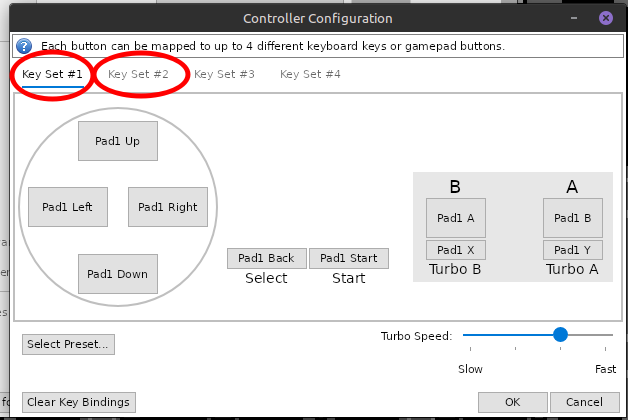Edit Turbo B mapping Pad1 X
The height and width of the screenshot is (420, 628).
coord(456,250)
